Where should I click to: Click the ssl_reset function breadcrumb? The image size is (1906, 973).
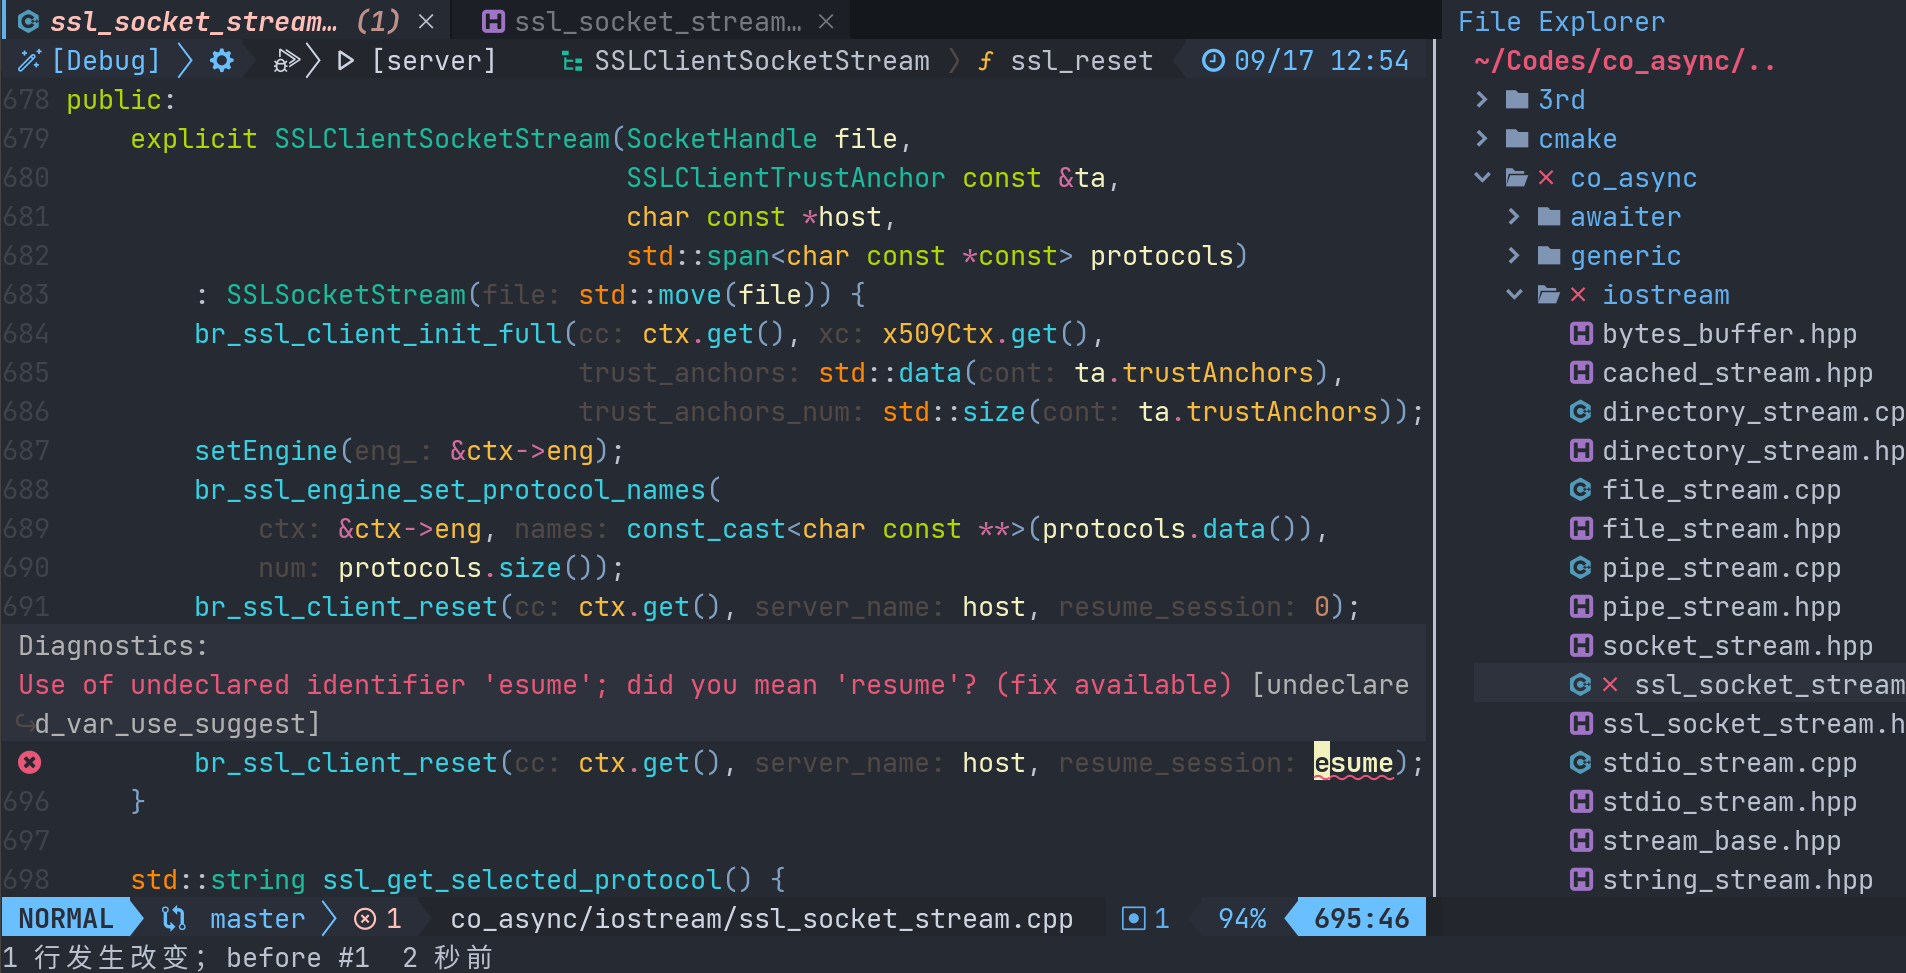pos(1082,61)
